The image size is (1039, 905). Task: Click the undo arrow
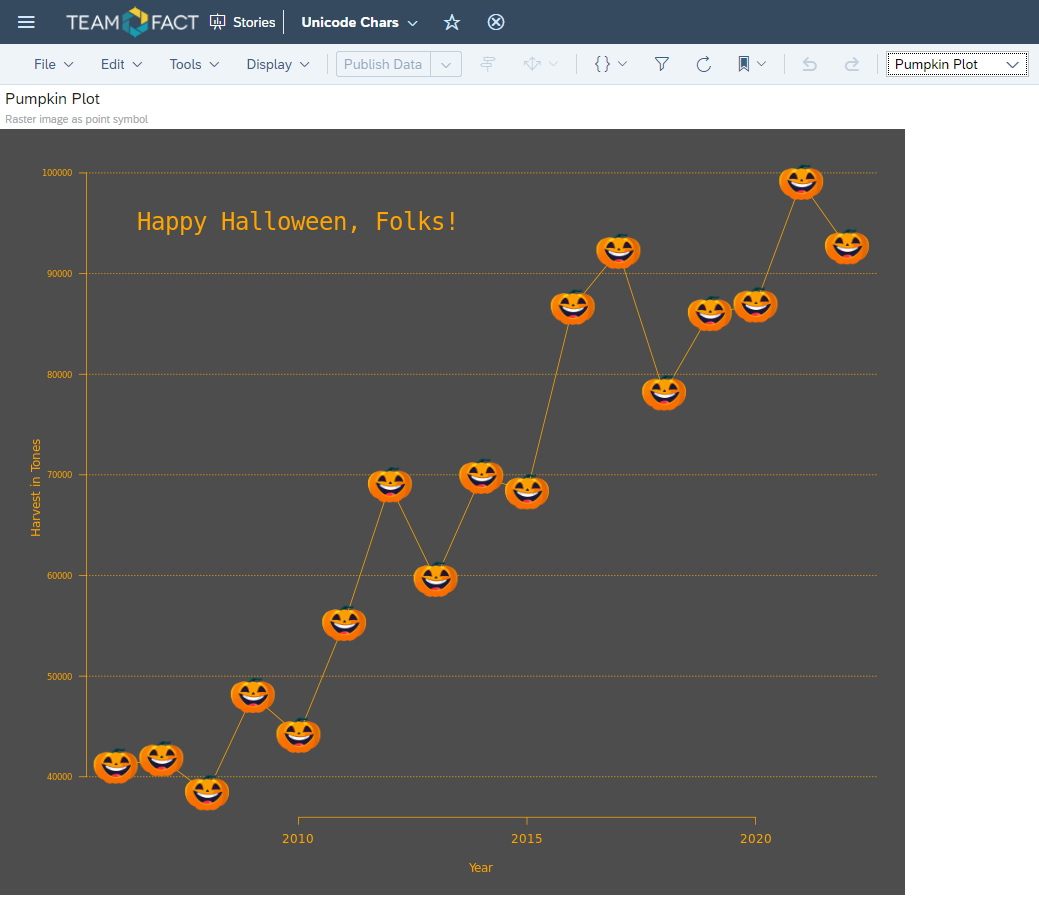click(809, 64)
